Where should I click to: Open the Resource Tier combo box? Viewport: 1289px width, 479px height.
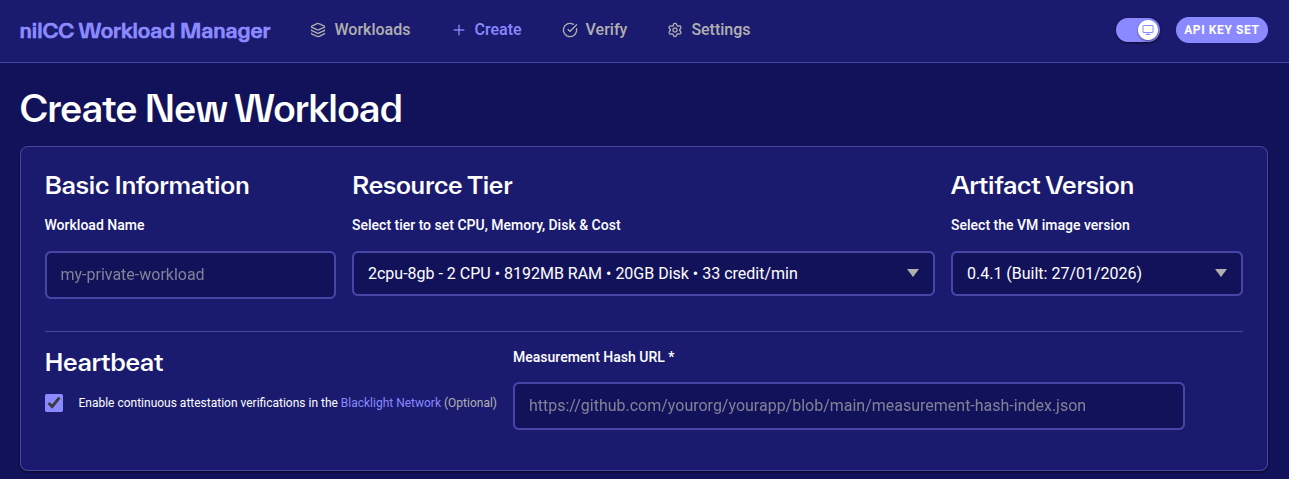(630, 274)
